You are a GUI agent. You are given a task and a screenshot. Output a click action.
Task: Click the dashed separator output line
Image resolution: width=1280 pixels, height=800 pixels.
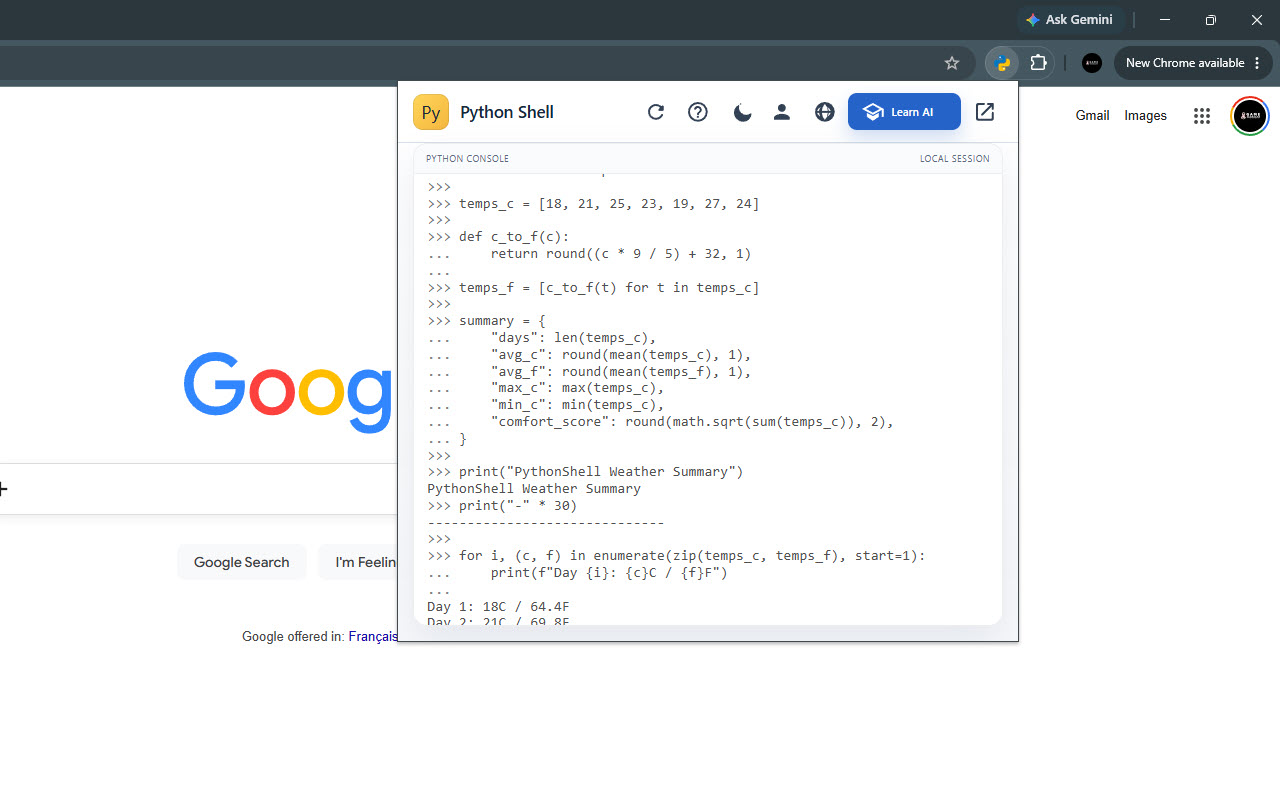545,523
